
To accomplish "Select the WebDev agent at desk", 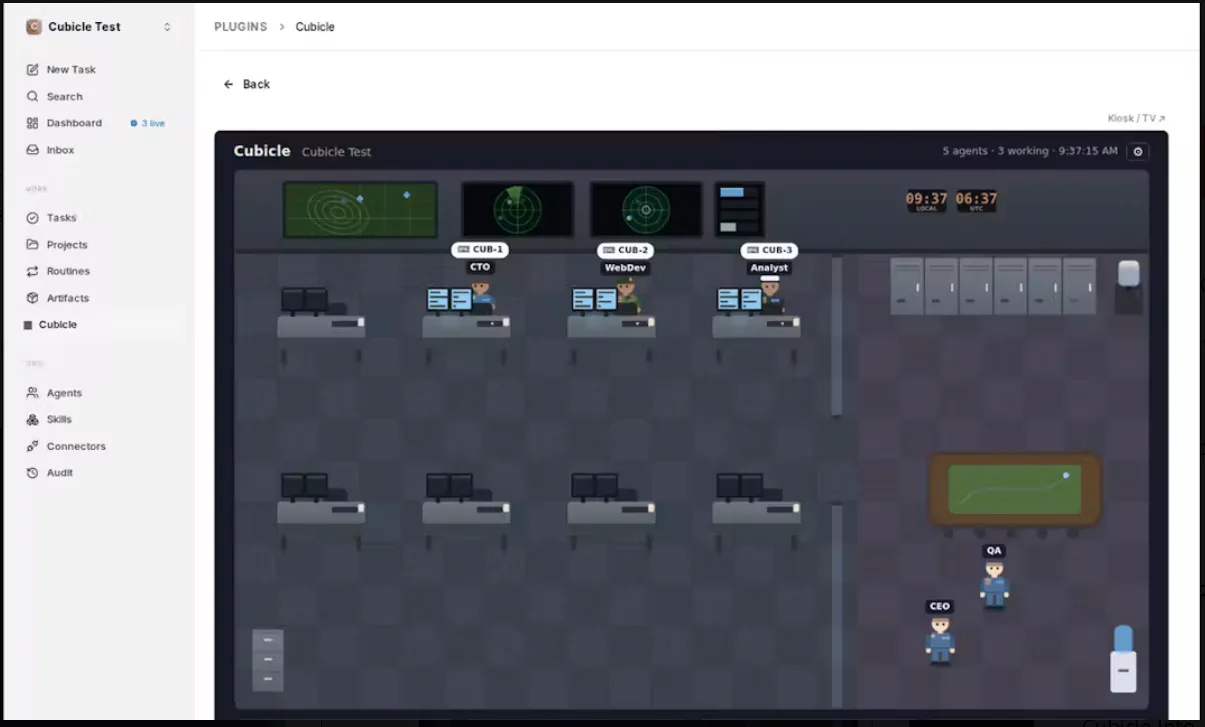I will click(x=626, y=296).
